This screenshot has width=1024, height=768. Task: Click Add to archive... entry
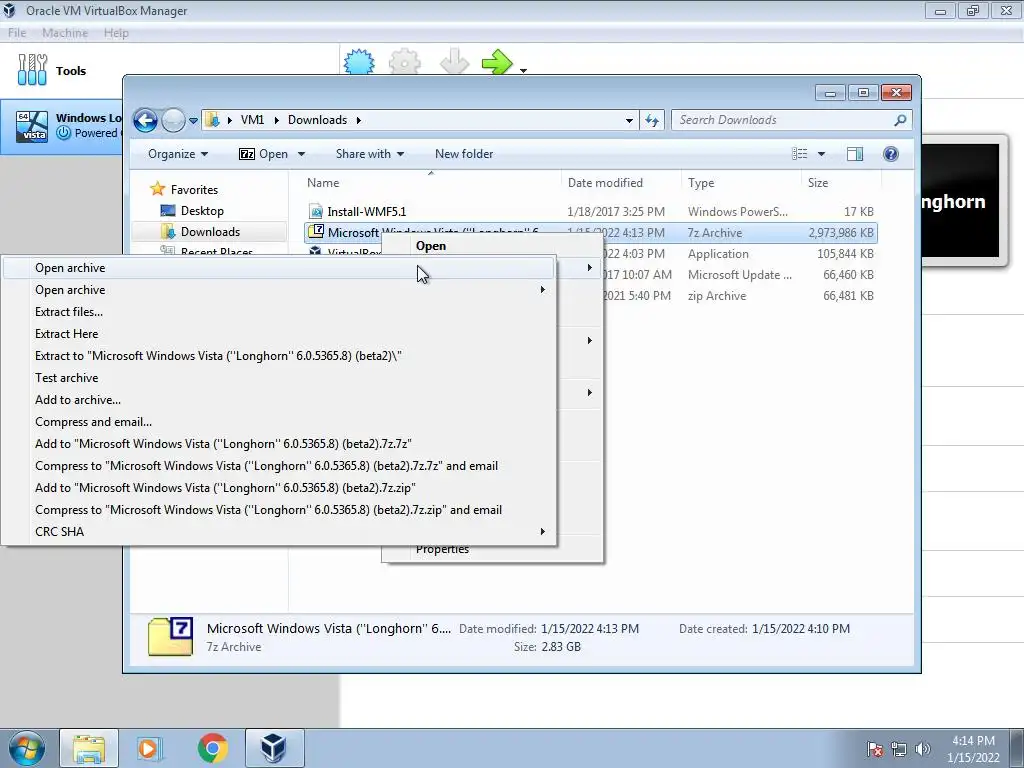[x=78, y=400]
